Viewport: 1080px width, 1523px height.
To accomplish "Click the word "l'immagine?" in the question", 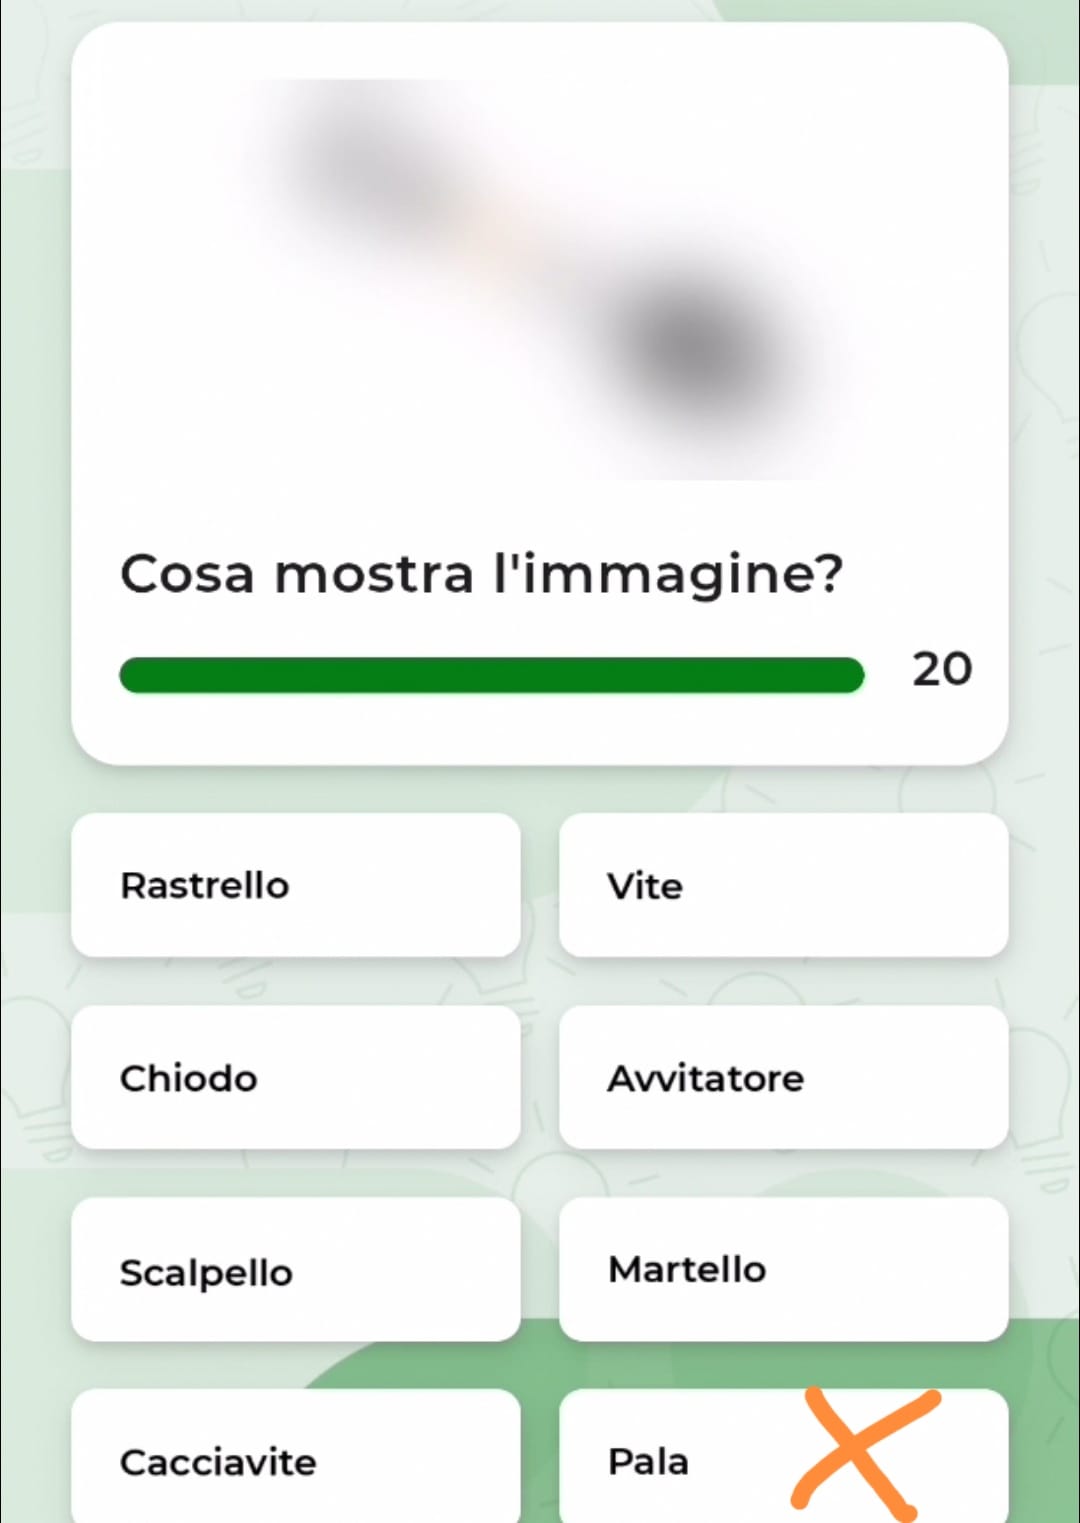I will (x=669, y=575).
